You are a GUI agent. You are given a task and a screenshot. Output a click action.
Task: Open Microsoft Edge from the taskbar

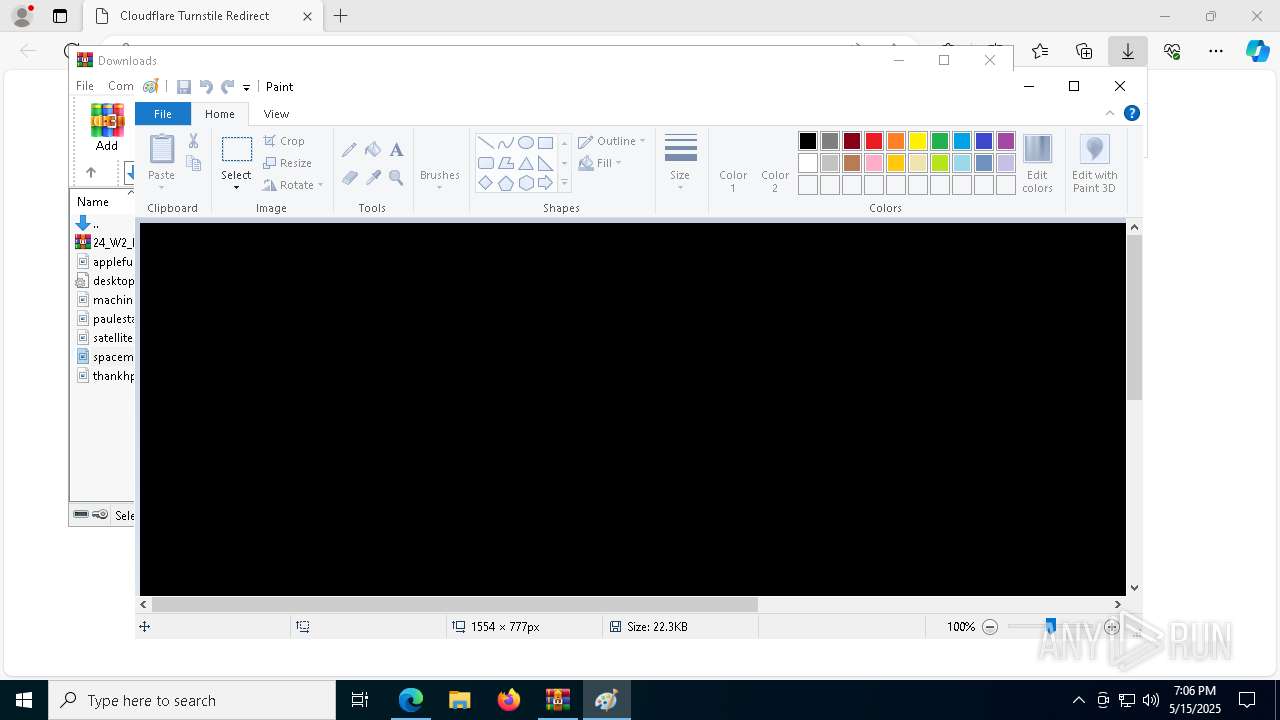point(411,700)
